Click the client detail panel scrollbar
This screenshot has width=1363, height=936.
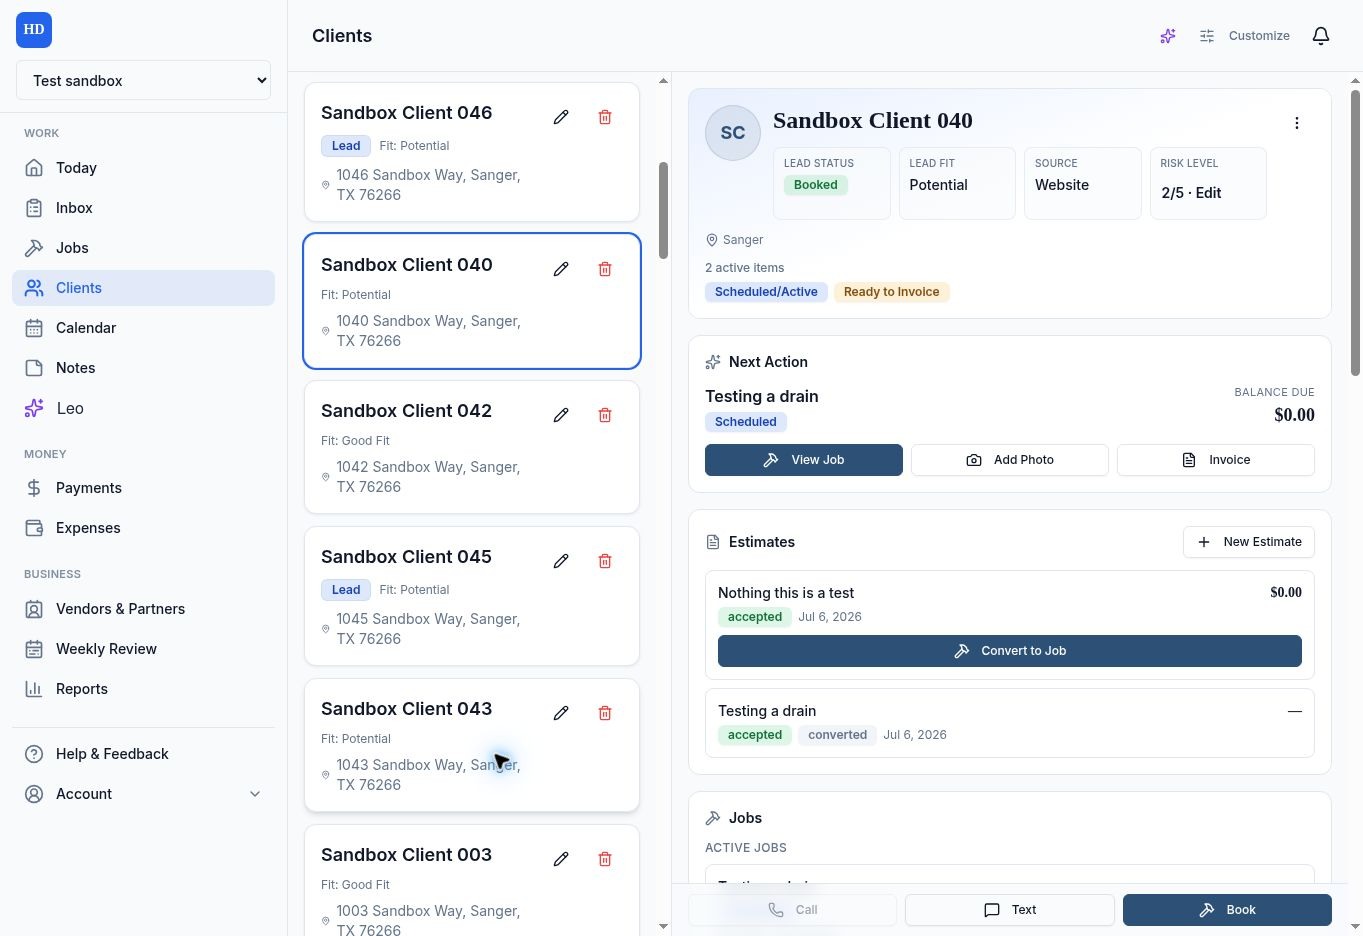(x=1355, y=233)
